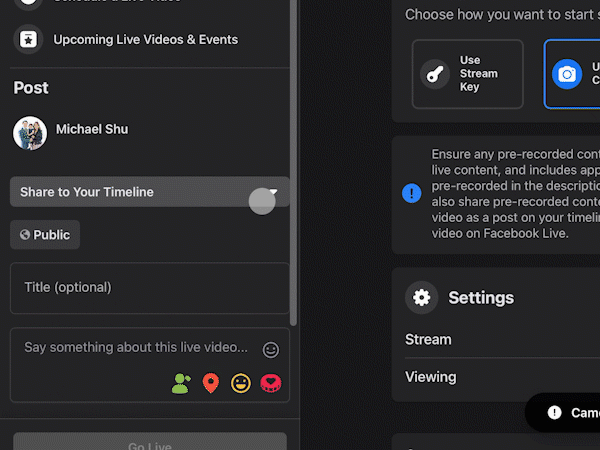Click the red heart raise money icon
Screen dimensions: 600x450
point(270,383)
